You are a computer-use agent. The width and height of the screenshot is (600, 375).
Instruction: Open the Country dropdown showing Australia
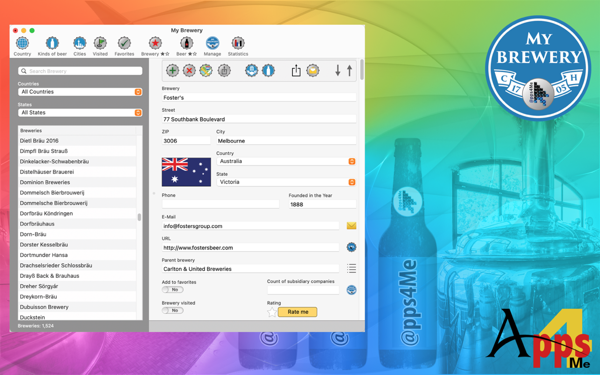(286, 161)
